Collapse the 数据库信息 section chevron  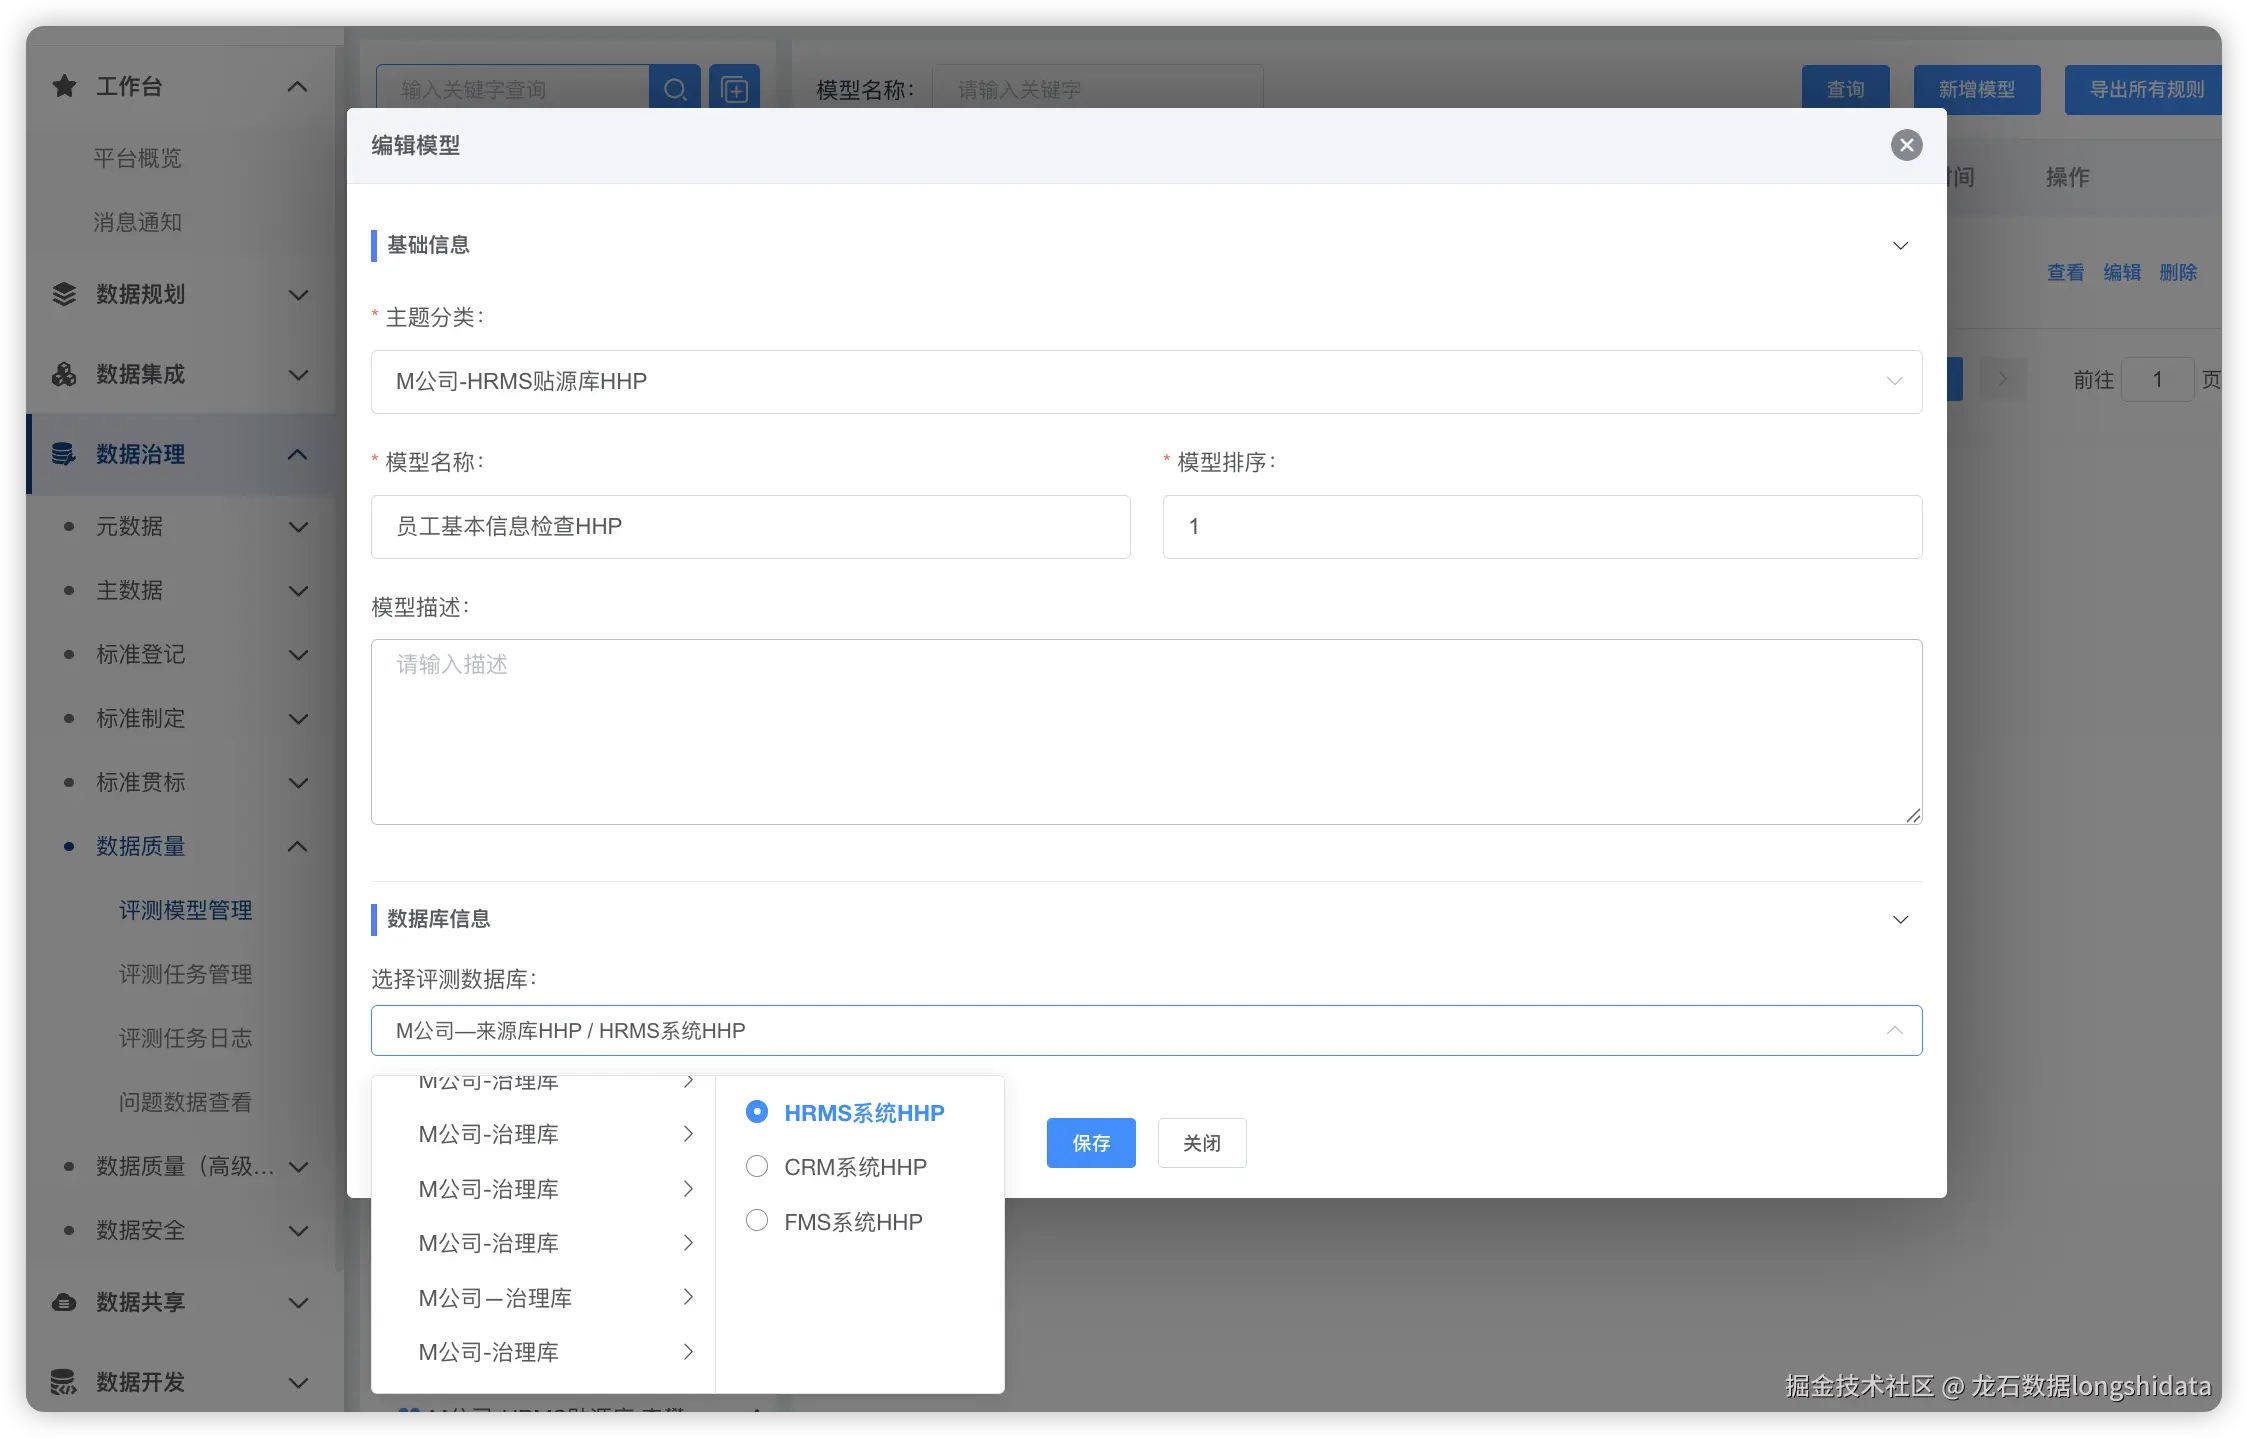tap(1900, 919)
